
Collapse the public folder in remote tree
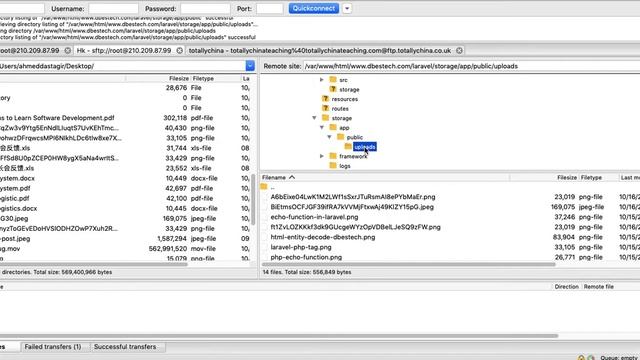(x=329, y=137)
